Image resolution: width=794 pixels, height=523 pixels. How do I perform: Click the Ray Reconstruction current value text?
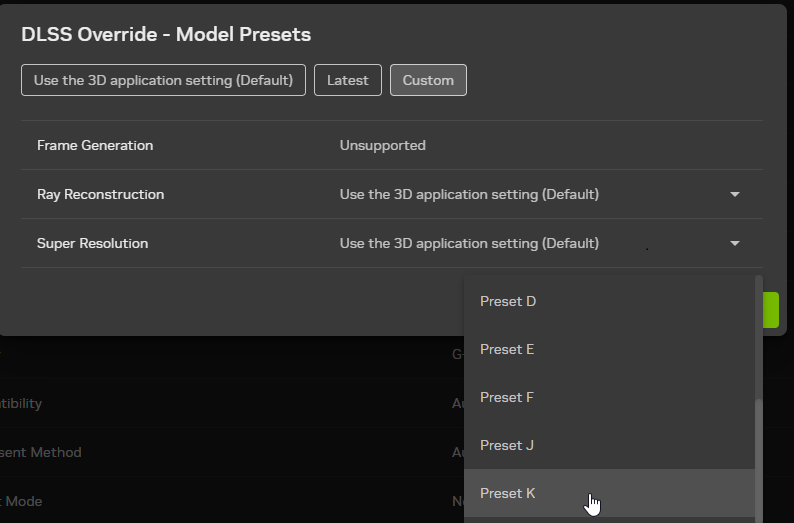coord(469,194)
